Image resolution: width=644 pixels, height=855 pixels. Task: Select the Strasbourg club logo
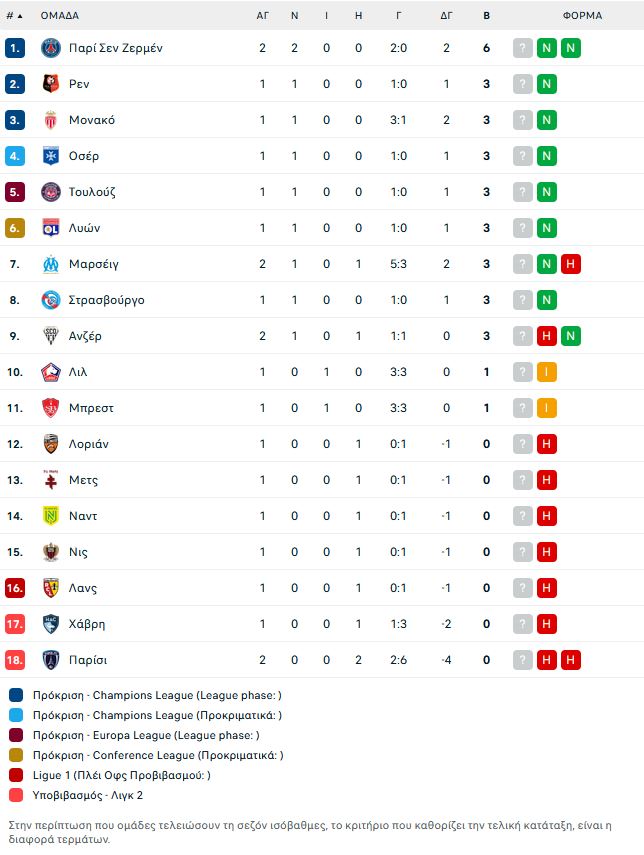point(51,300)
